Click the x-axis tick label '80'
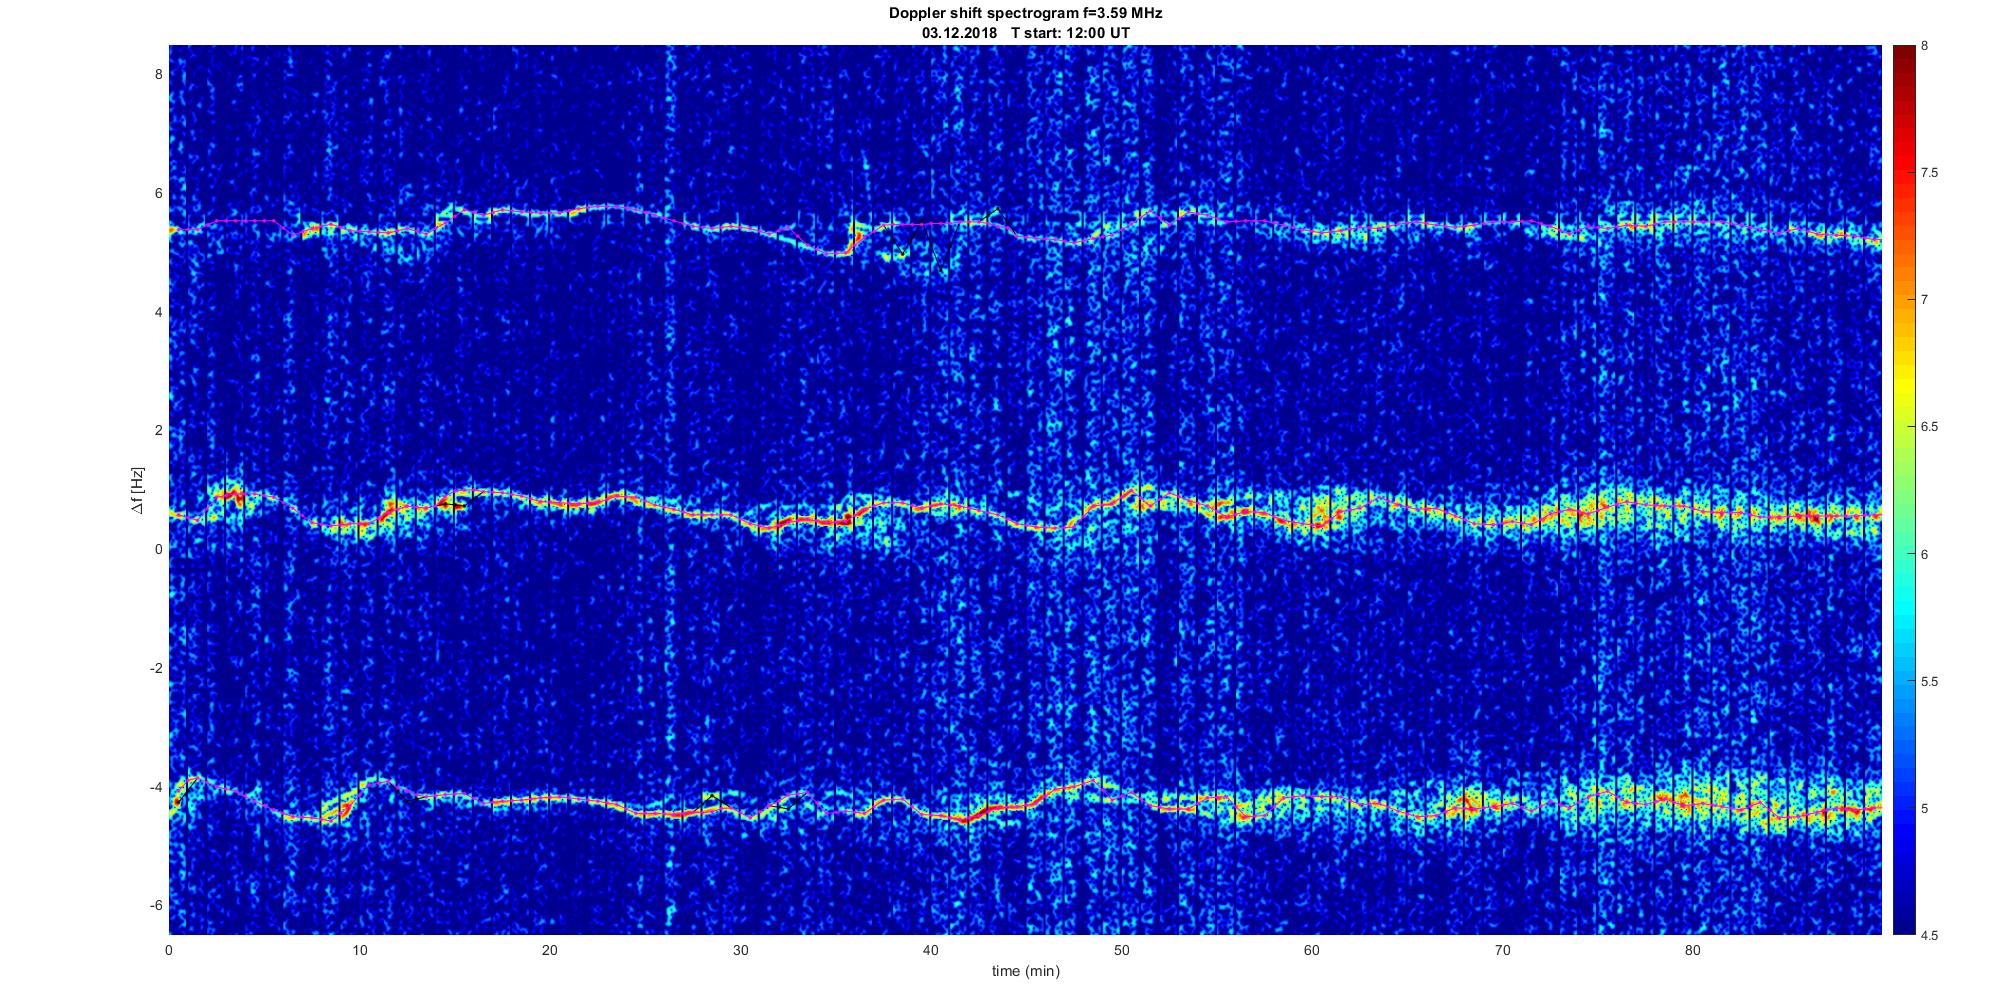Image resolution: width=2000 pixels, height=1003 pixels. click(1692, 951)
